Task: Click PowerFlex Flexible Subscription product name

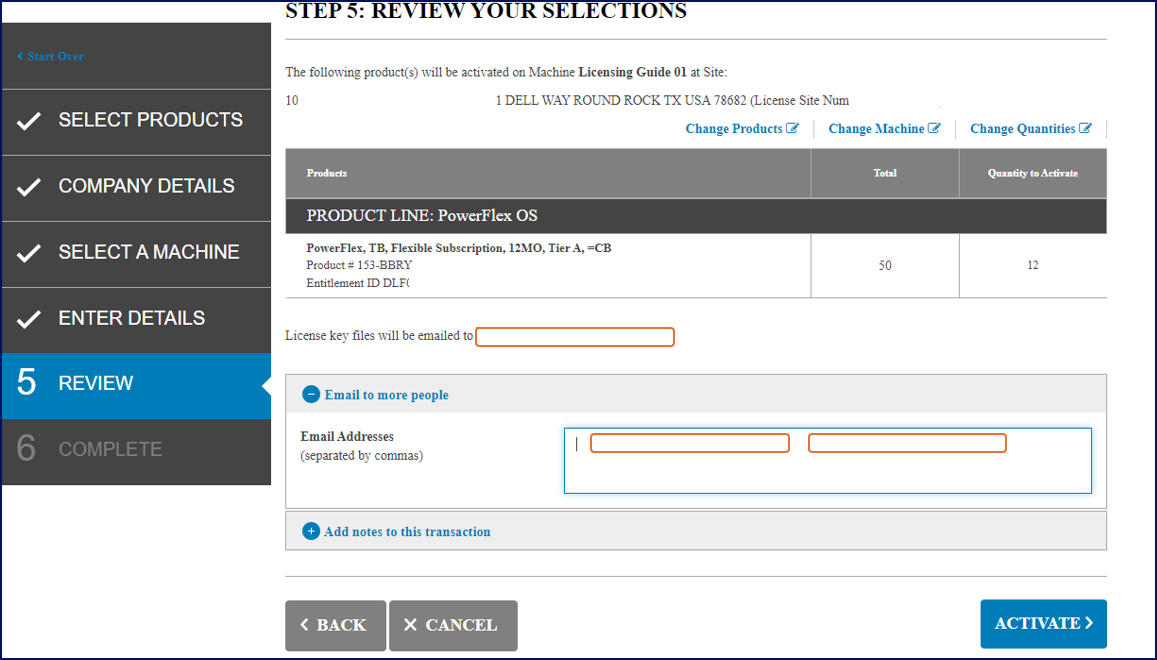Action: tap(459, 248)
